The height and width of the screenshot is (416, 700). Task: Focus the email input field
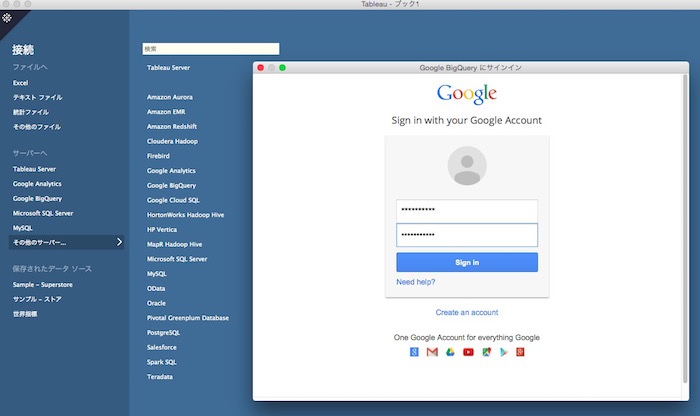pyautogui.click(x=467, y=210)
